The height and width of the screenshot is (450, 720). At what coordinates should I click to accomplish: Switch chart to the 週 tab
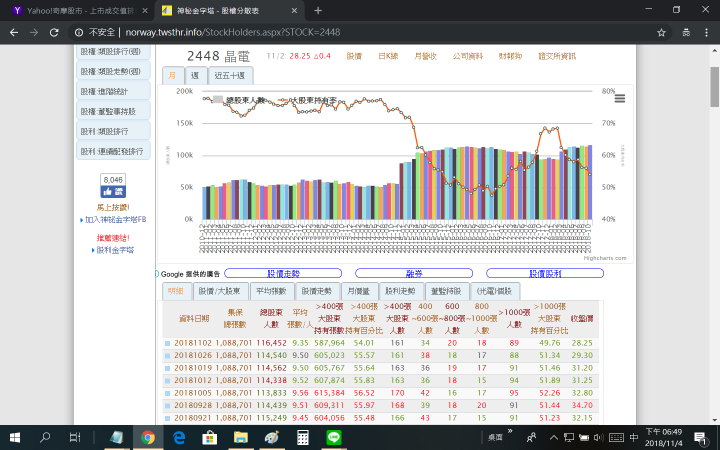coord(192,75)
